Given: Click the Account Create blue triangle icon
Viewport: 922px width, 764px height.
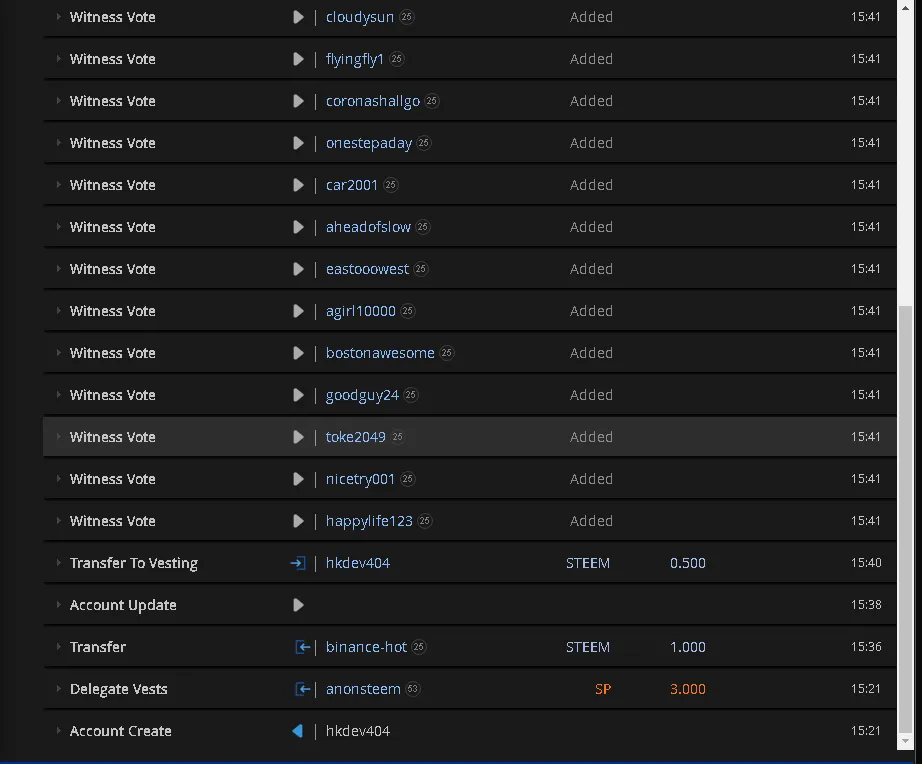Looking at the screenshot, I should point(298,731).
